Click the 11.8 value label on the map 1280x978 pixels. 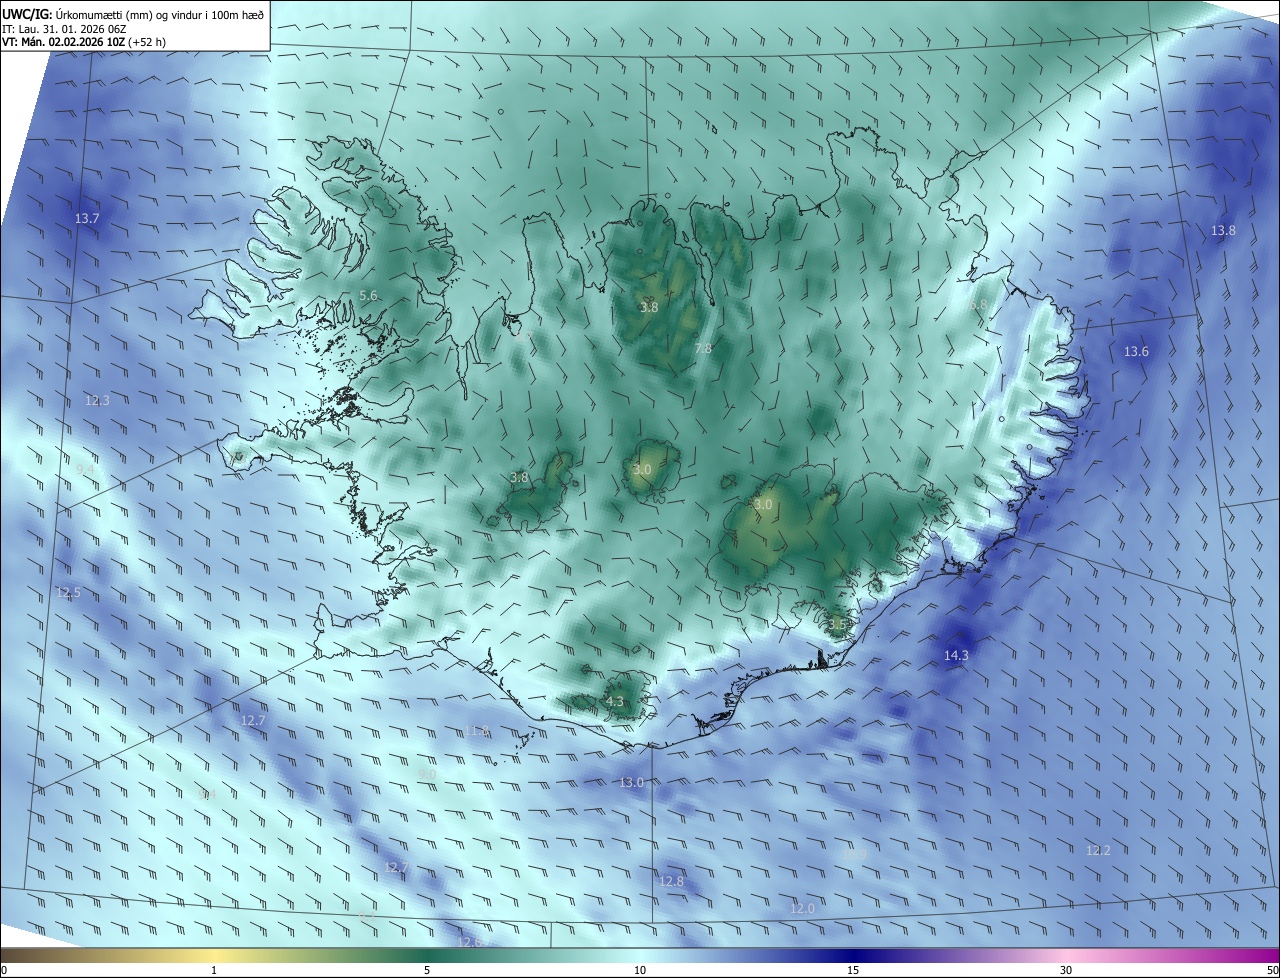[x=477, y=731]
